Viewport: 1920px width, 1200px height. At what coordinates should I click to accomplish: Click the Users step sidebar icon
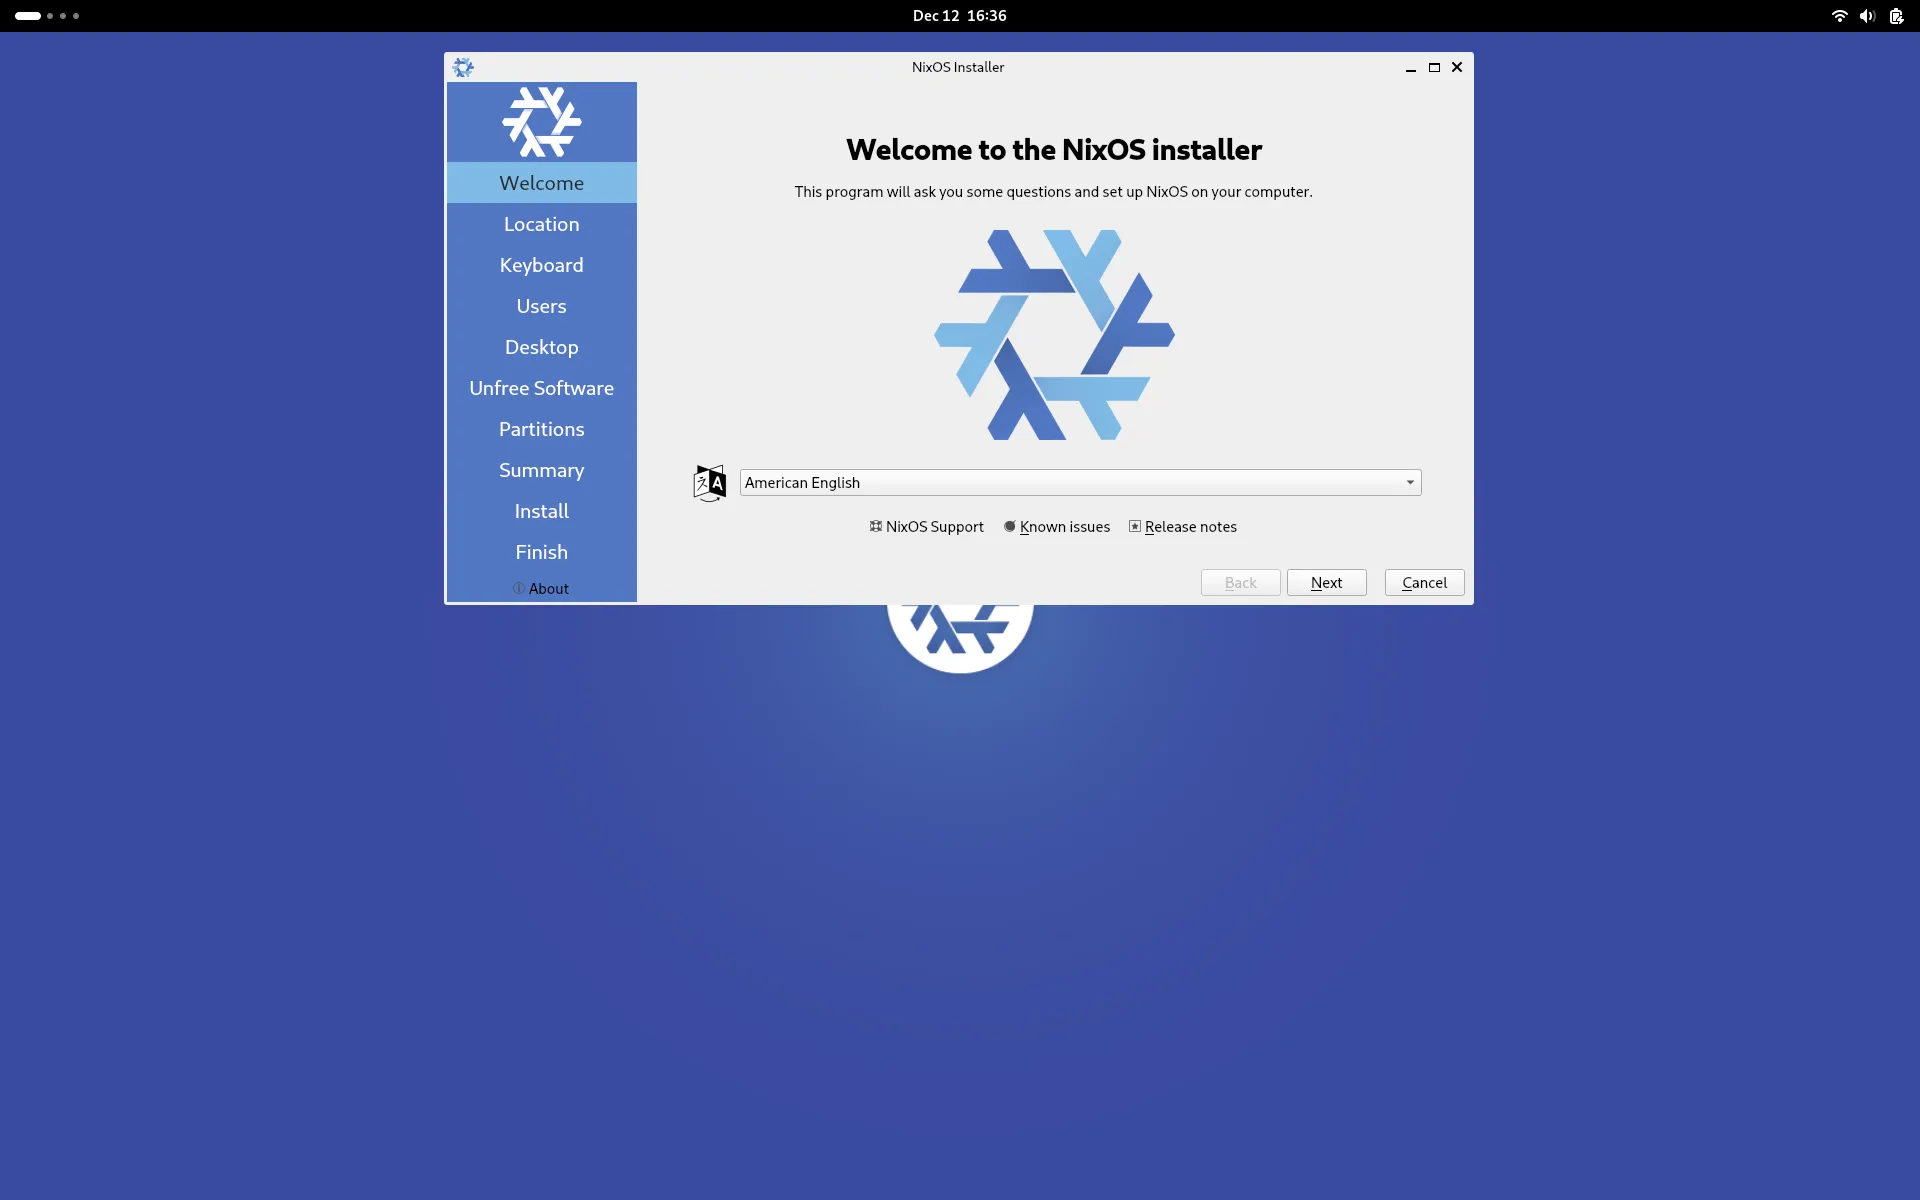[540, 306]
